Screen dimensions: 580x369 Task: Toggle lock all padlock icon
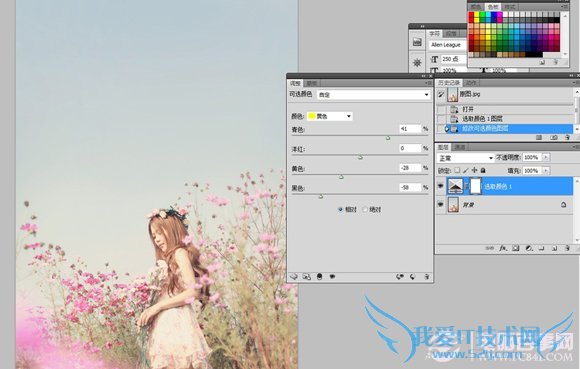tap(483, 170)
